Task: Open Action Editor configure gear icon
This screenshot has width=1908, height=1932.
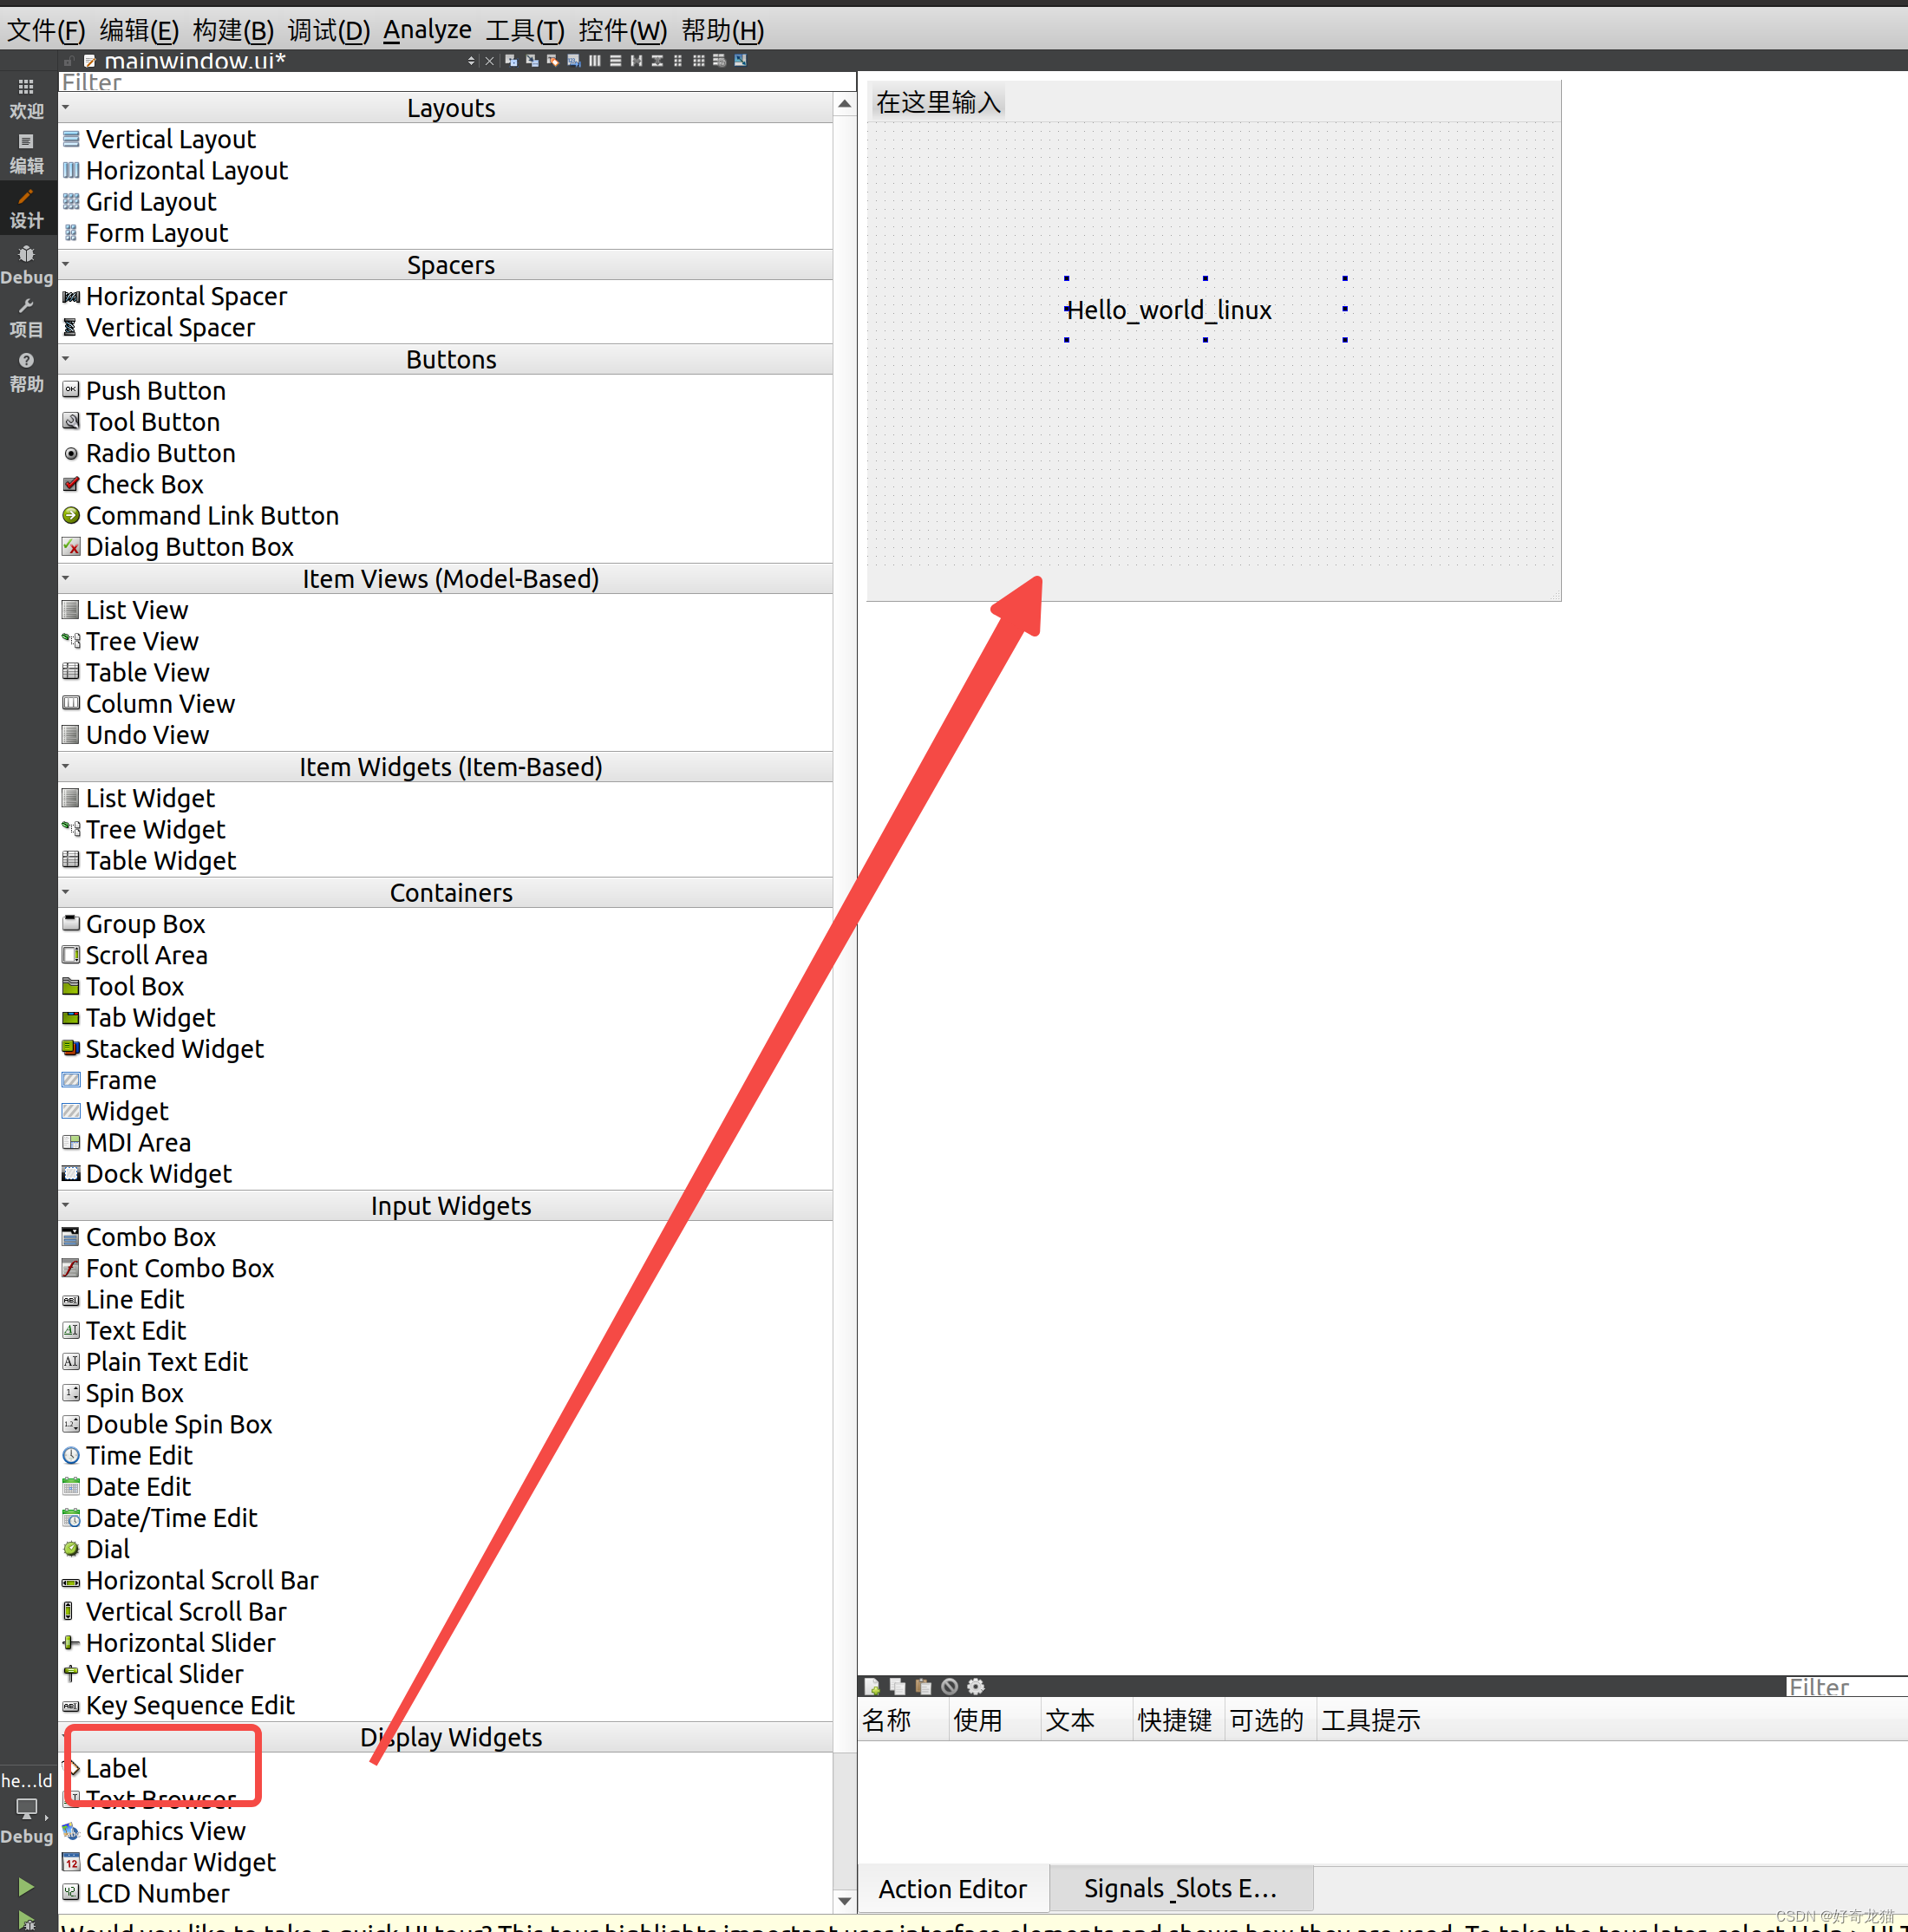Action: pyautogui.click(x=976, y=1687)
